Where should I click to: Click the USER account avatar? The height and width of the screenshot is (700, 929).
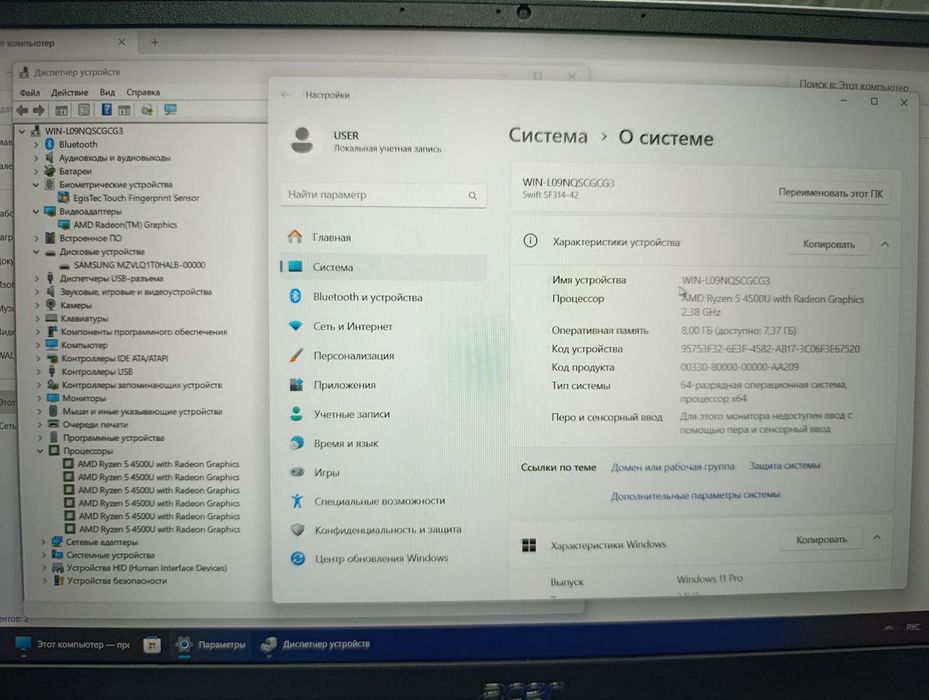(x=302, y=140)
